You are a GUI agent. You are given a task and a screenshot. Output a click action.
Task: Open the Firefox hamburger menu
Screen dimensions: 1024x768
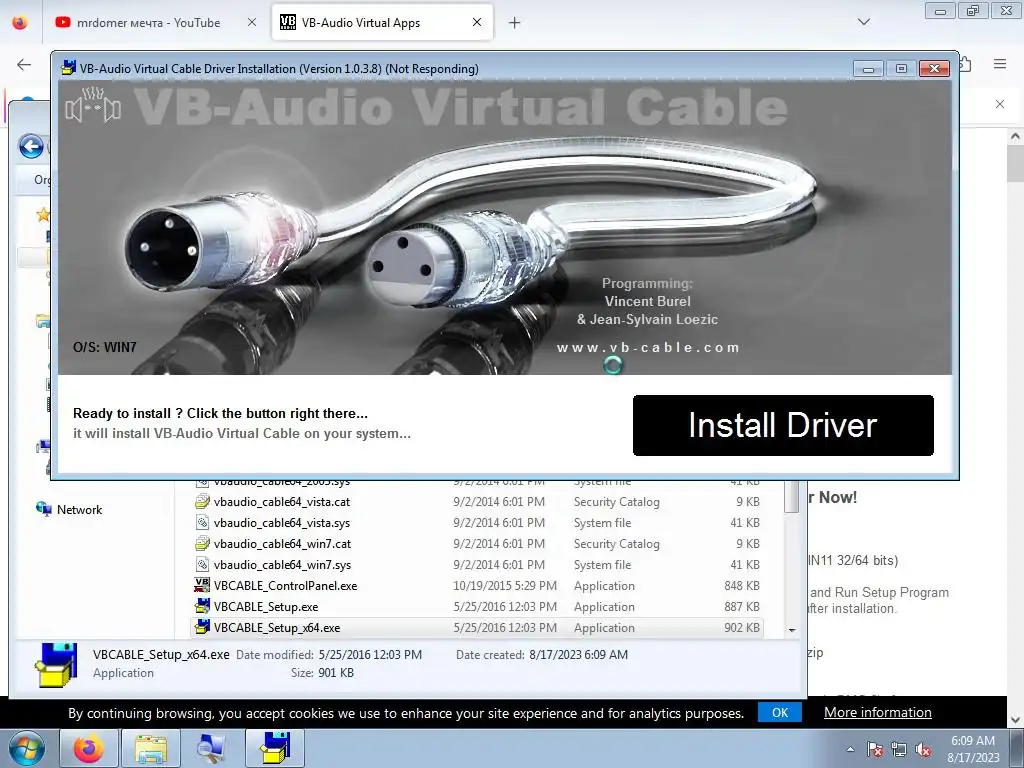tap(1000, 64)
